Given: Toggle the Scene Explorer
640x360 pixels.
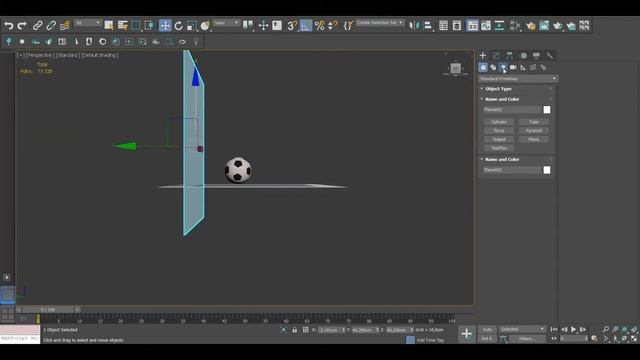Looking at the screenshot, I should 443,26.
